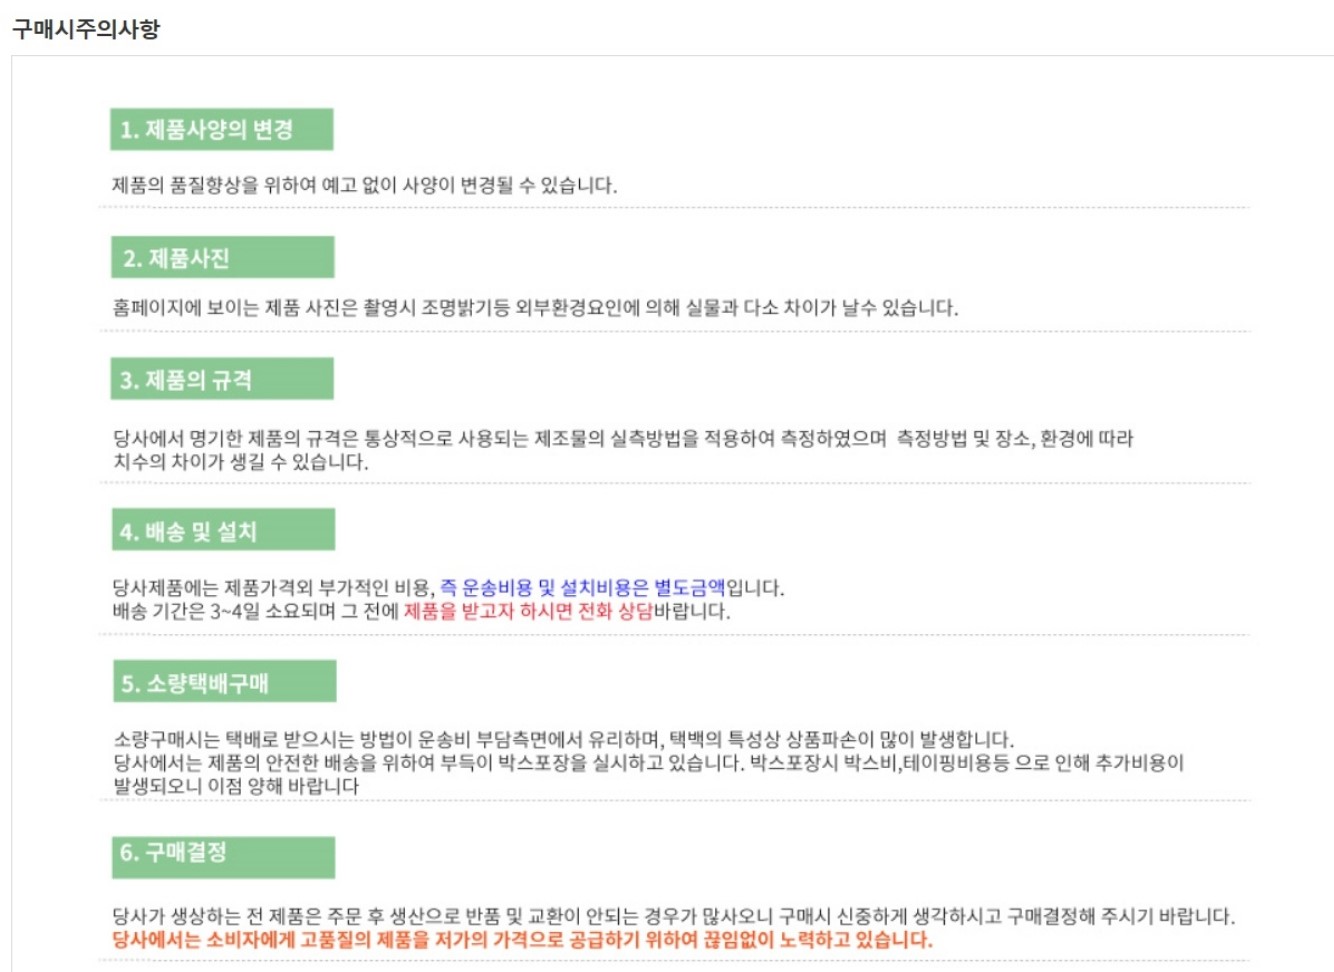Select the green '6. 구매결정' banner
This screenshot has width=1334, height=972.
pos(223,857)
